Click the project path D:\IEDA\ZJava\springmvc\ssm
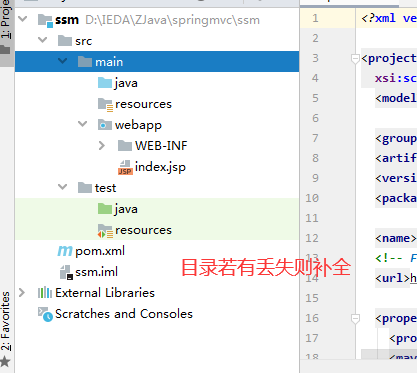The image size is (417, 373). pyautogui.click(x=172, y=20)
